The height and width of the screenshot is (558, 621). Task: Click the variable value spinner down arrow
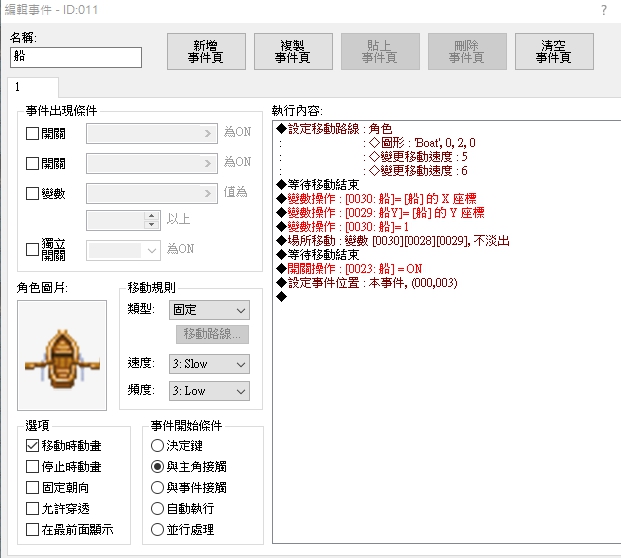pyautogui.click(x=152, y=225)
